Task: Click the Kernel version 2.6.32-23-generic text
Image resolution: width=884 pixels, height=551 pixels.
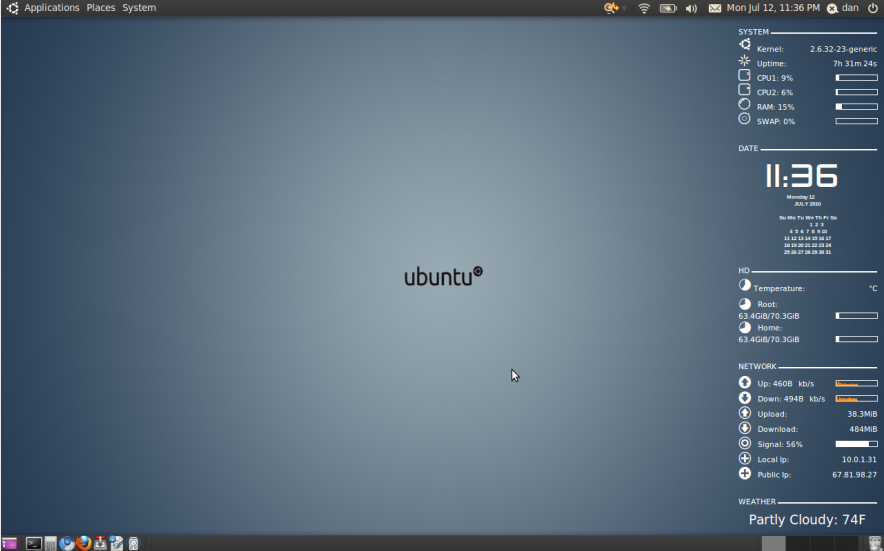Action: (843, 49)
